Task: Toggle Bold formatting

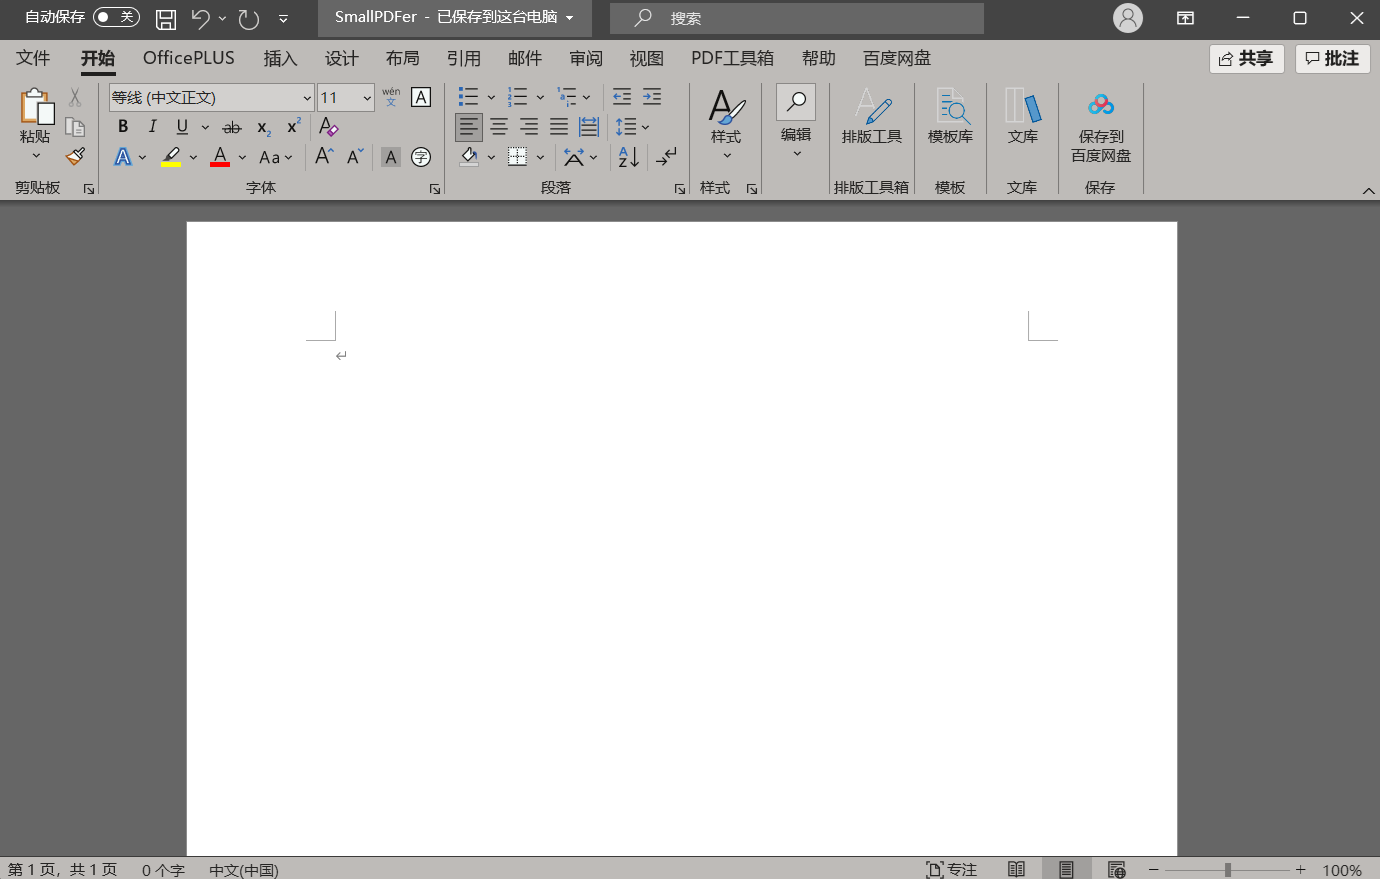Action: point(123,127)
